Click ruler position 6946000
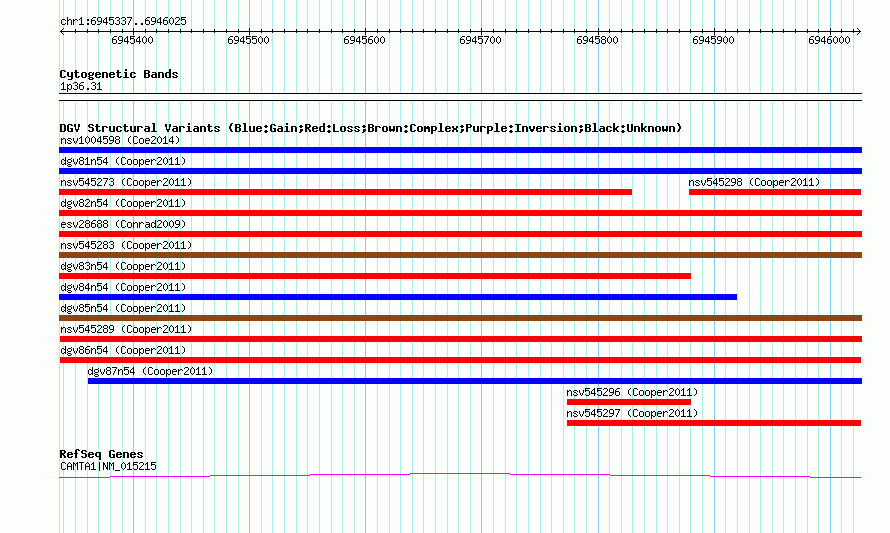The image size is (890, 533). [x=829, y=40]
